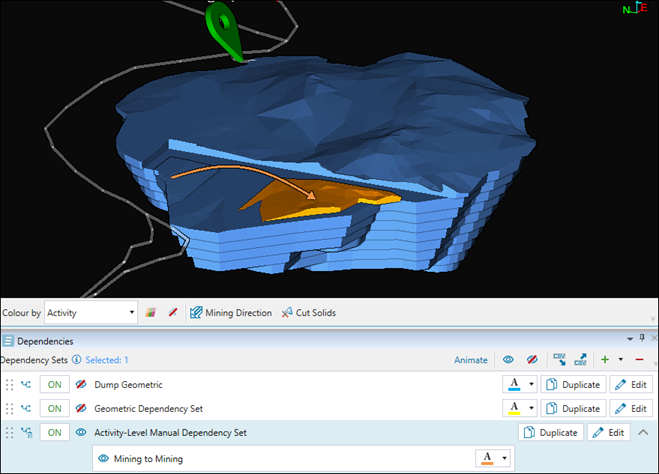This screenshot has height=474, width=659.
Task: Edit the Geometric Dependency Set
Action: (631, 408)
